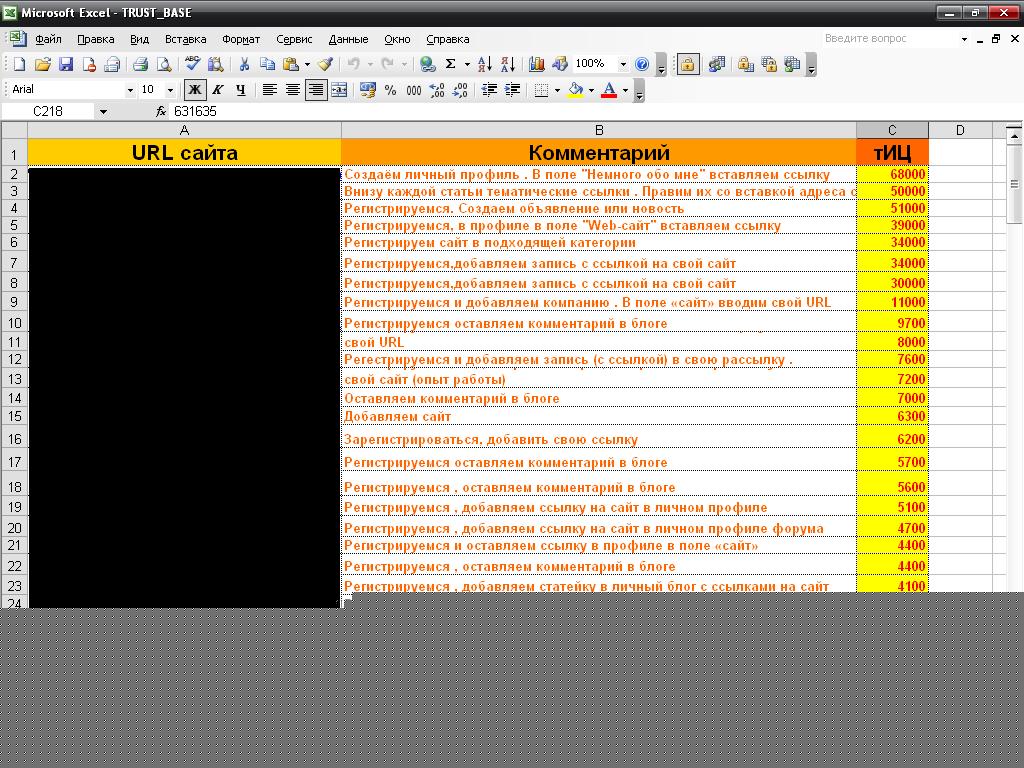Open the Research pane icon
The image size is (1024, 768).
click(x=215, y=64)
